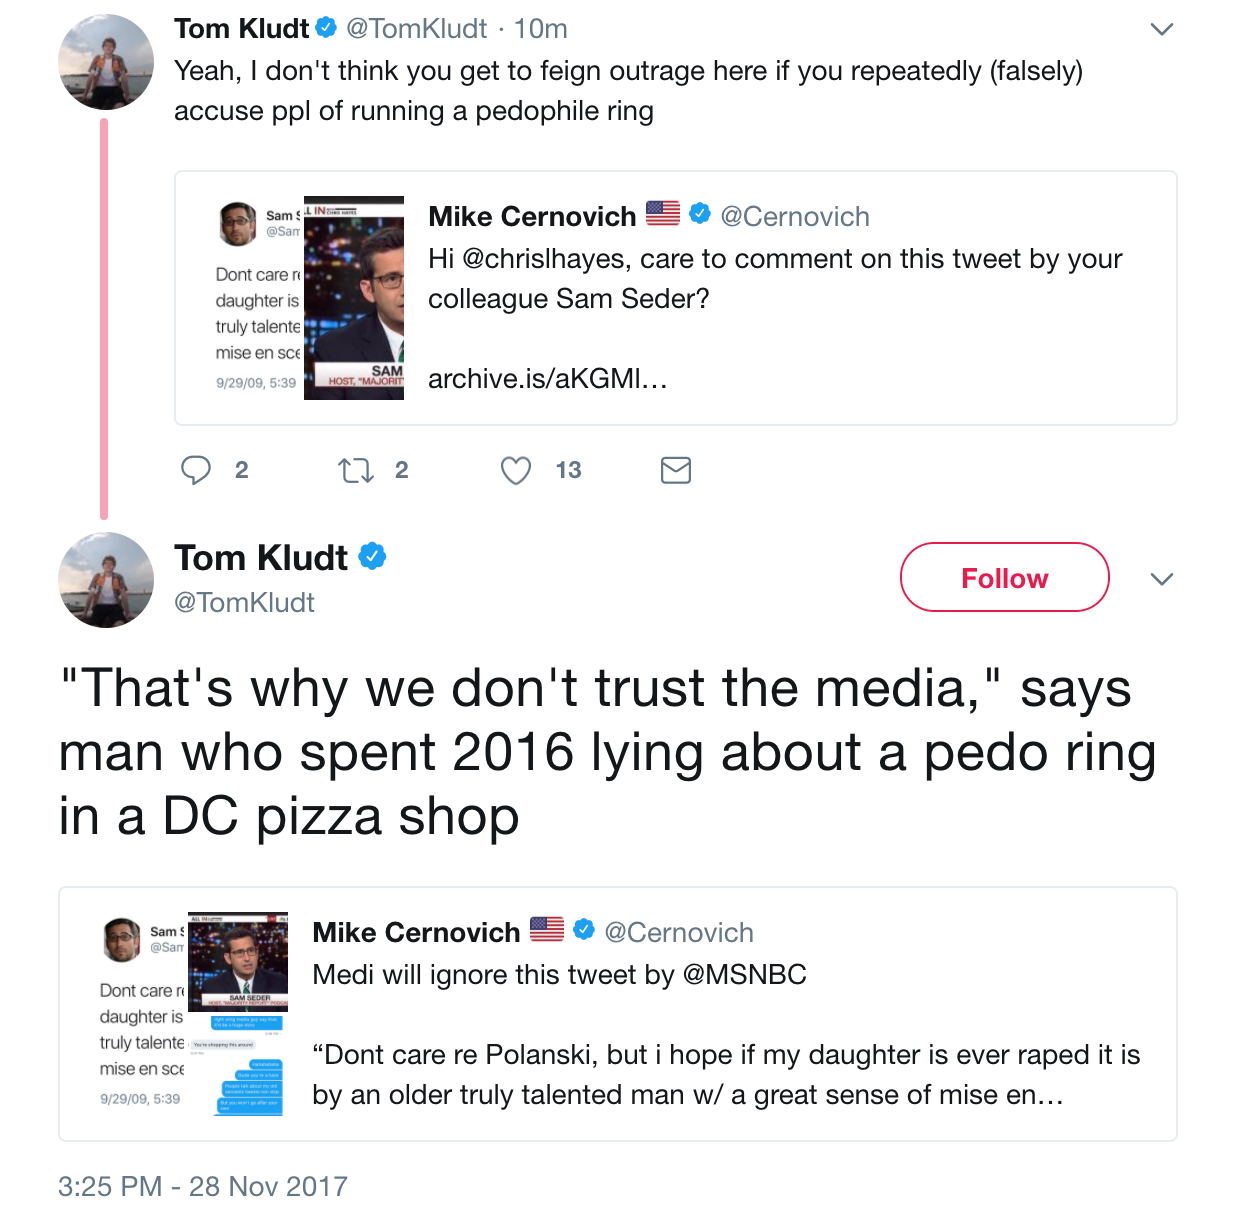
Task: Click verified badge beside main Tom Kludt name
Action: [372, 557]
